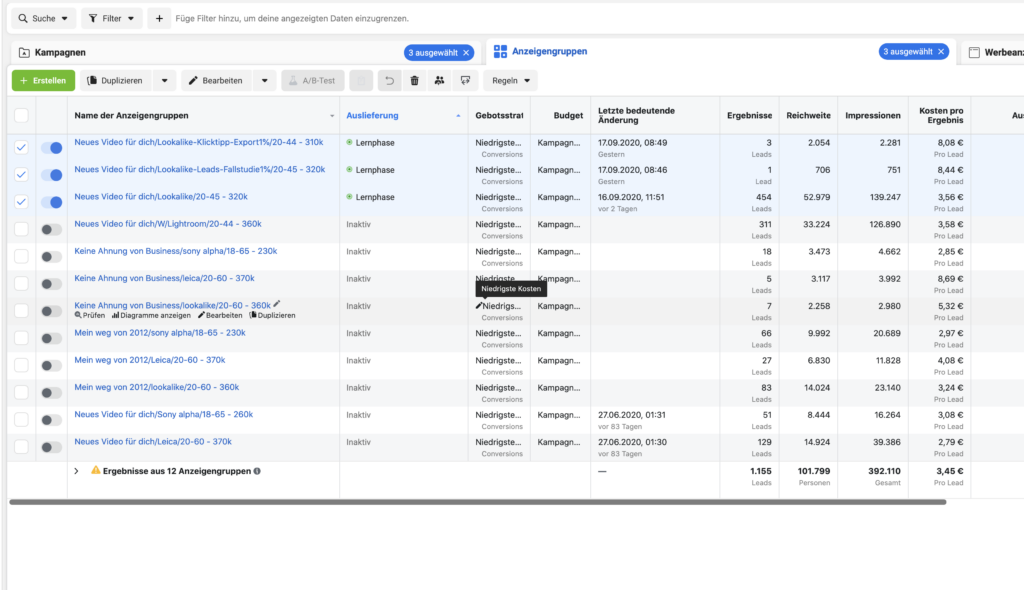Click the trash delete icon in toolbar

pyautogui.click(x=414, y=80)
